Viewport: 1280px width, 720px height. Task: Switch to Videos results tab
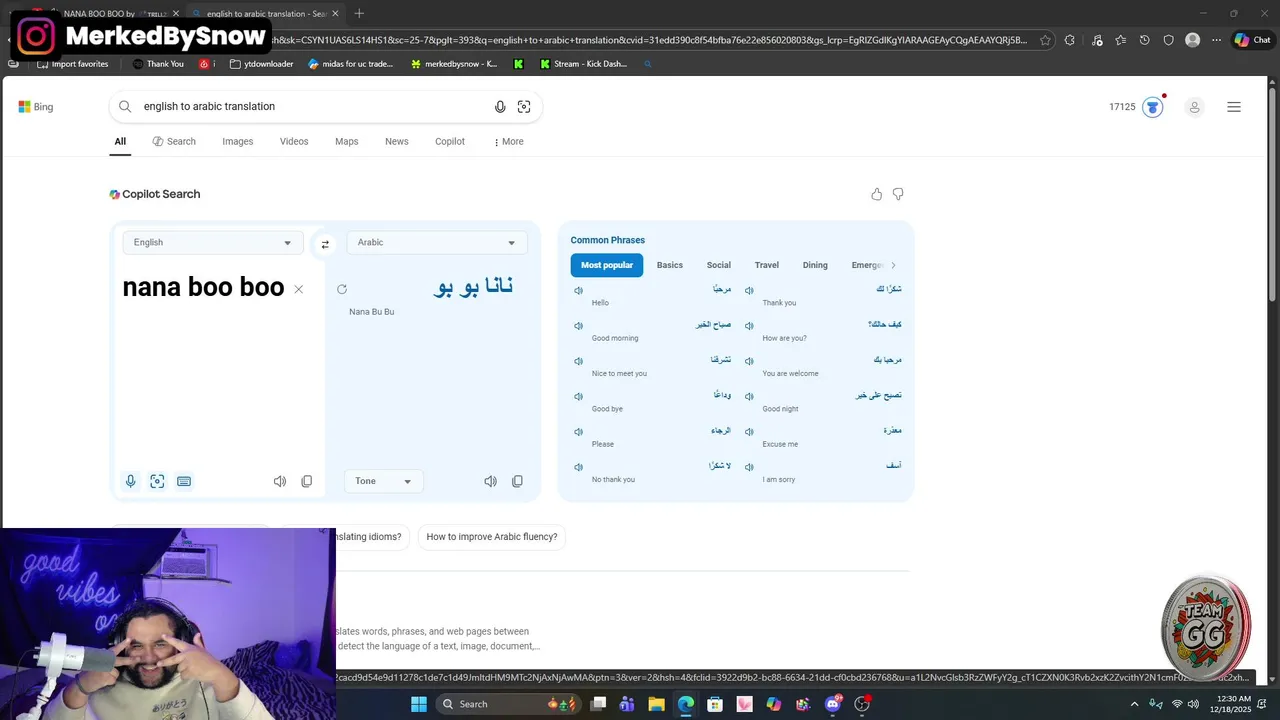click(x=294, y=142)
